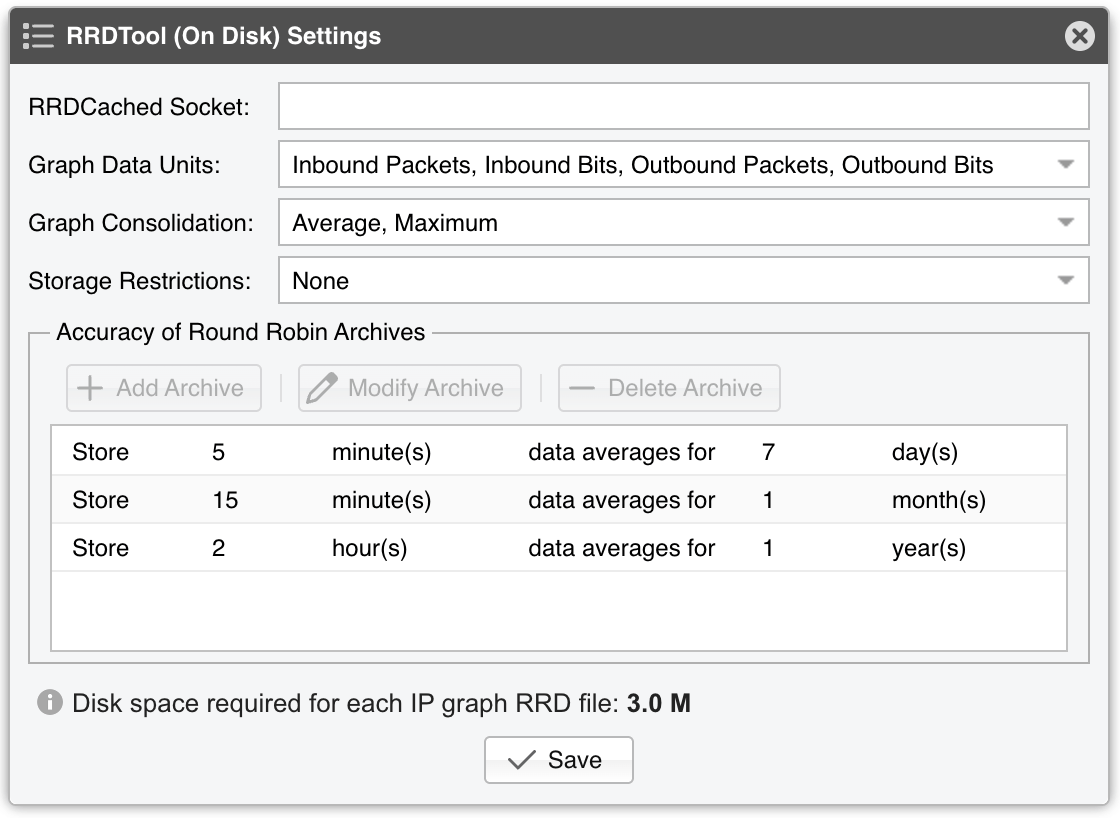The width and height of the screenshot is (1120, 818).
Task: Click the list menu icon in title bar
Action: point(38,36)
